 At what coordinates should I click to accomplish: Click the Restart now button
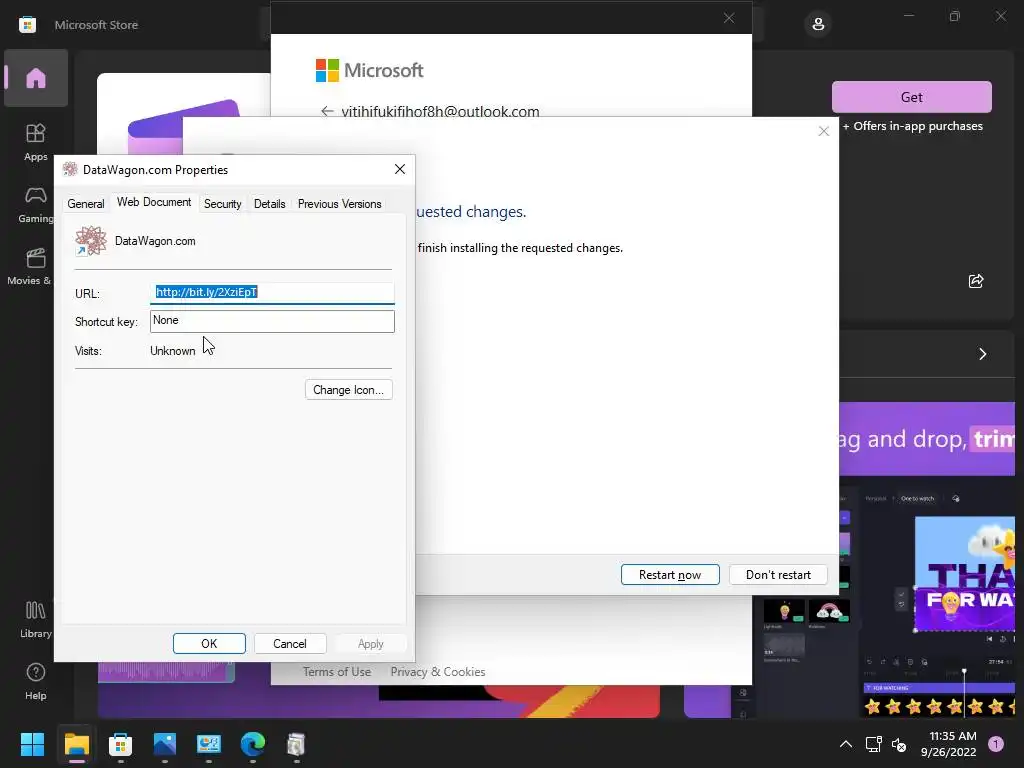click(x=670, y=575)
